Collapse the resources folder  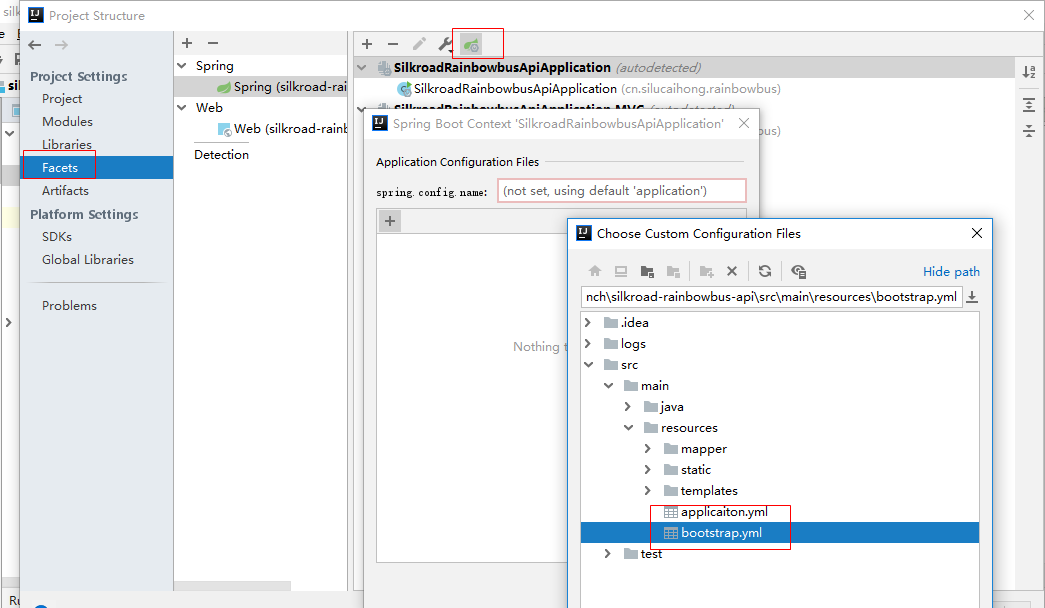click(x=629, y=427)
